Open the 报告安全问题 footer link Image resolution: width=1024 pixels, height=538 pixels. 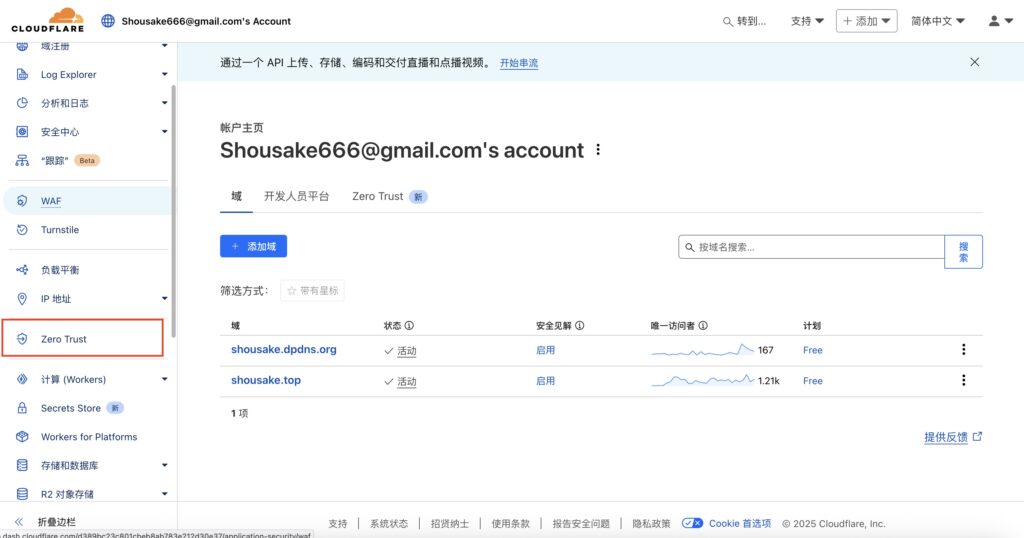581,524
